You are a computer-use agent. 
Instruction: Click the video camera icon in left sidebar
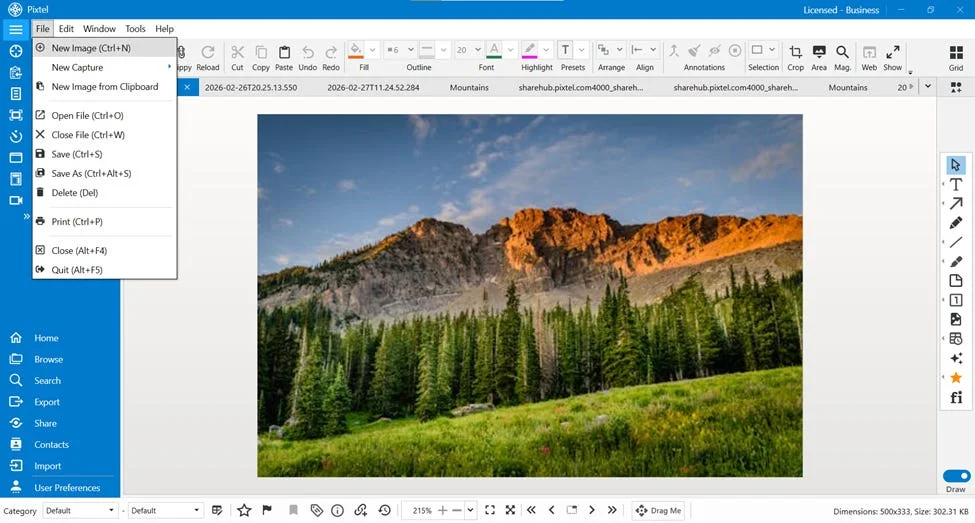[16, 200]
